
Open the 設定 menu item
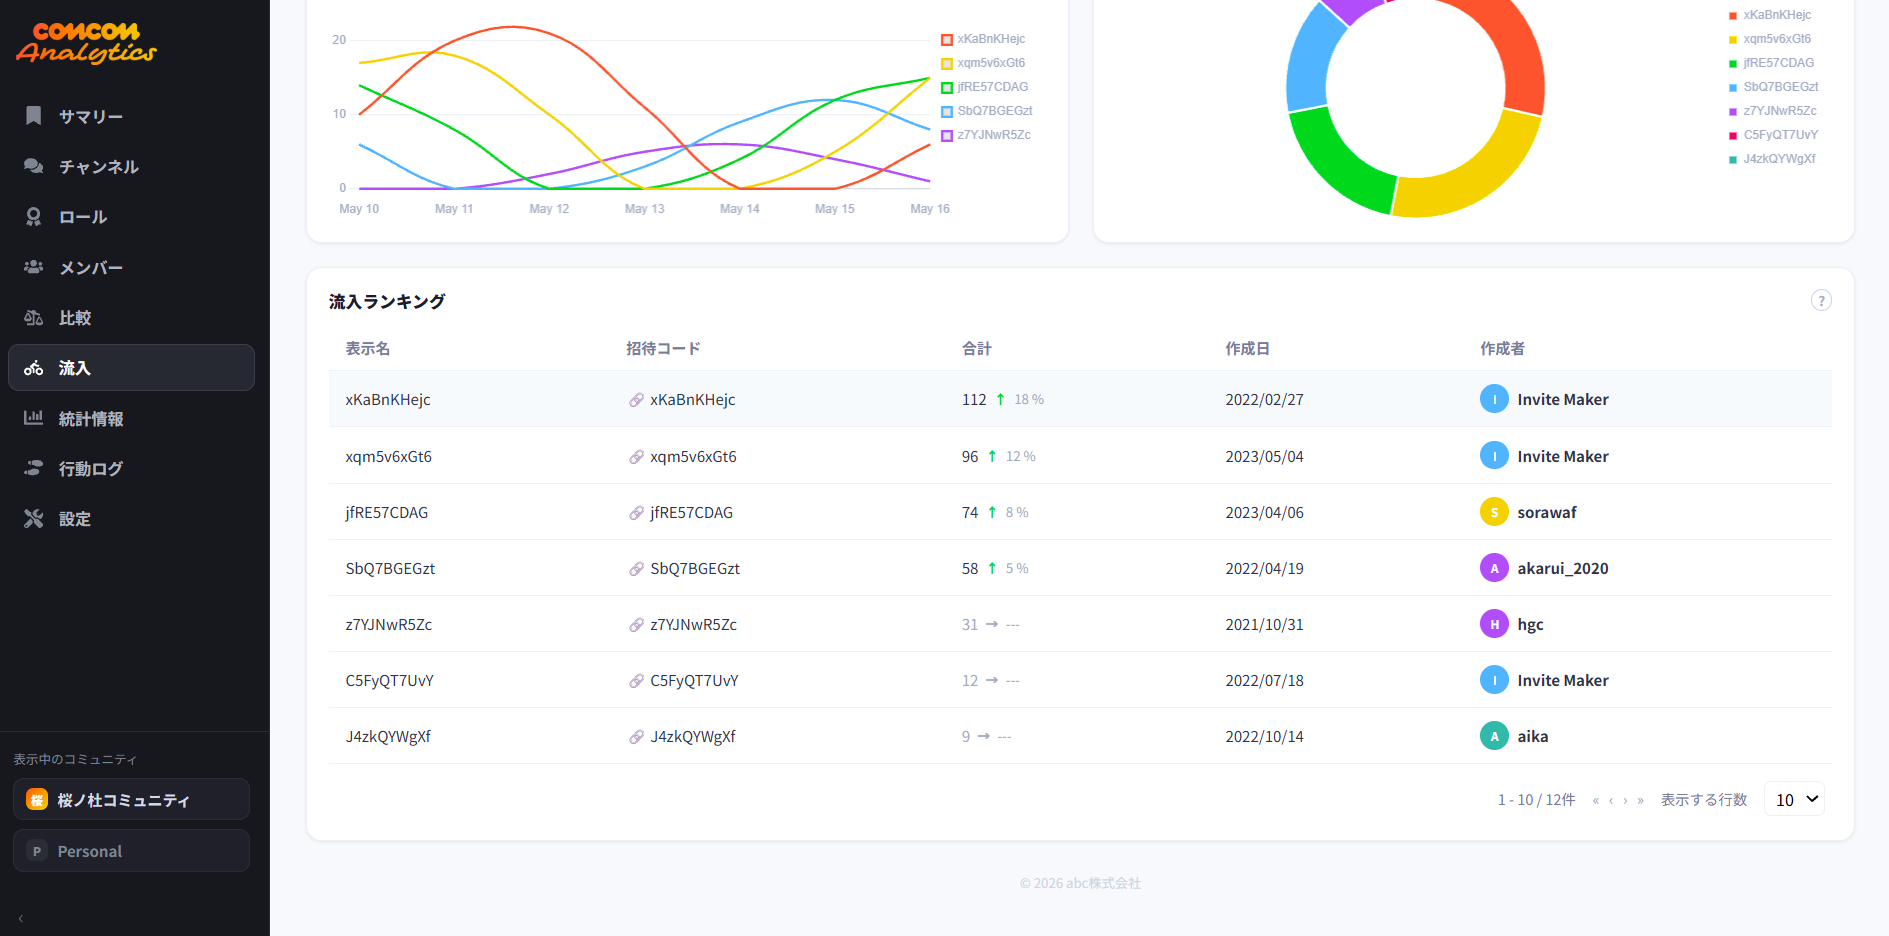point(131,519)
